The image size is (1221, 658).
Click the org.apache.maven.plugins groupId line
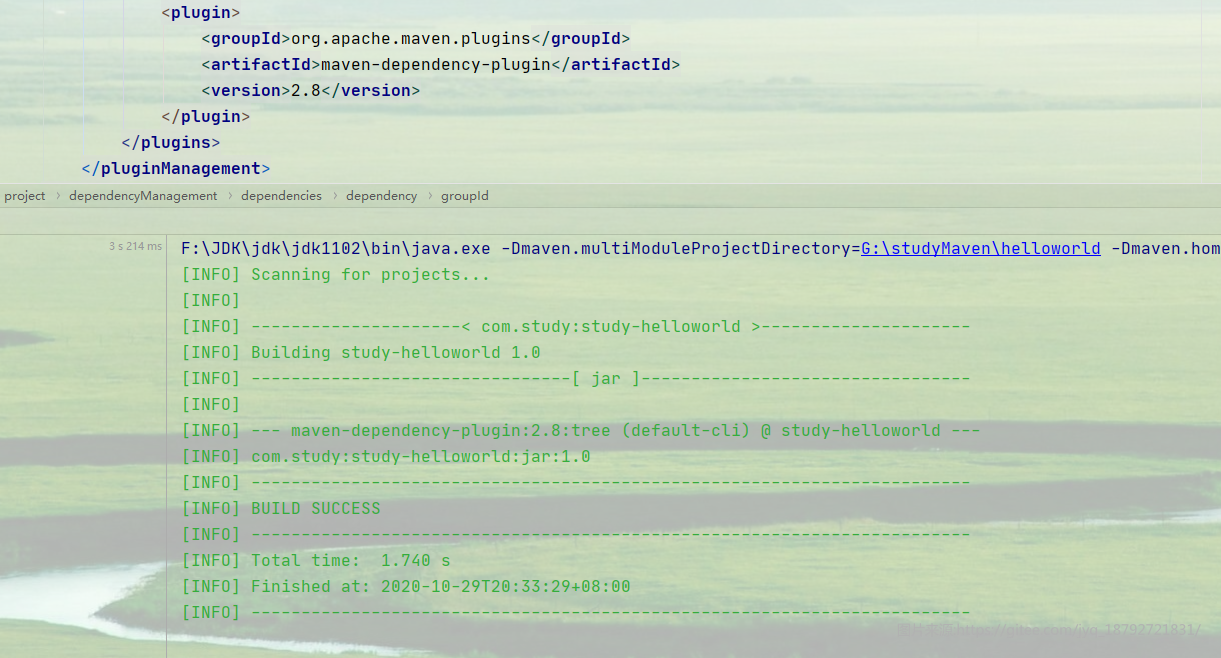pyautogui.click(x=416, y=39)
